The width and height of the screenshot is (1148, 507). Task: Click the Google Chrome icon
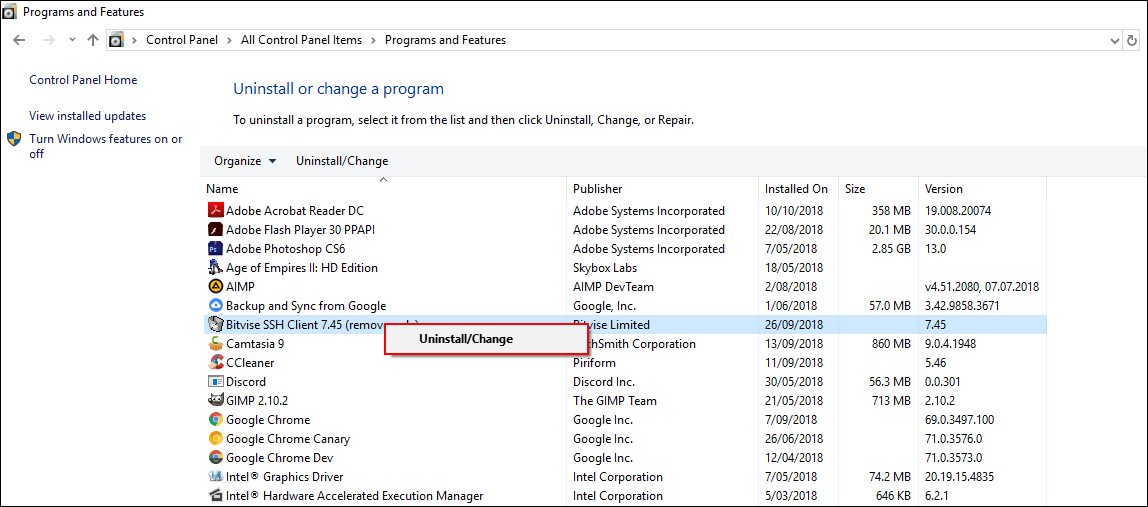click(215, 420)
